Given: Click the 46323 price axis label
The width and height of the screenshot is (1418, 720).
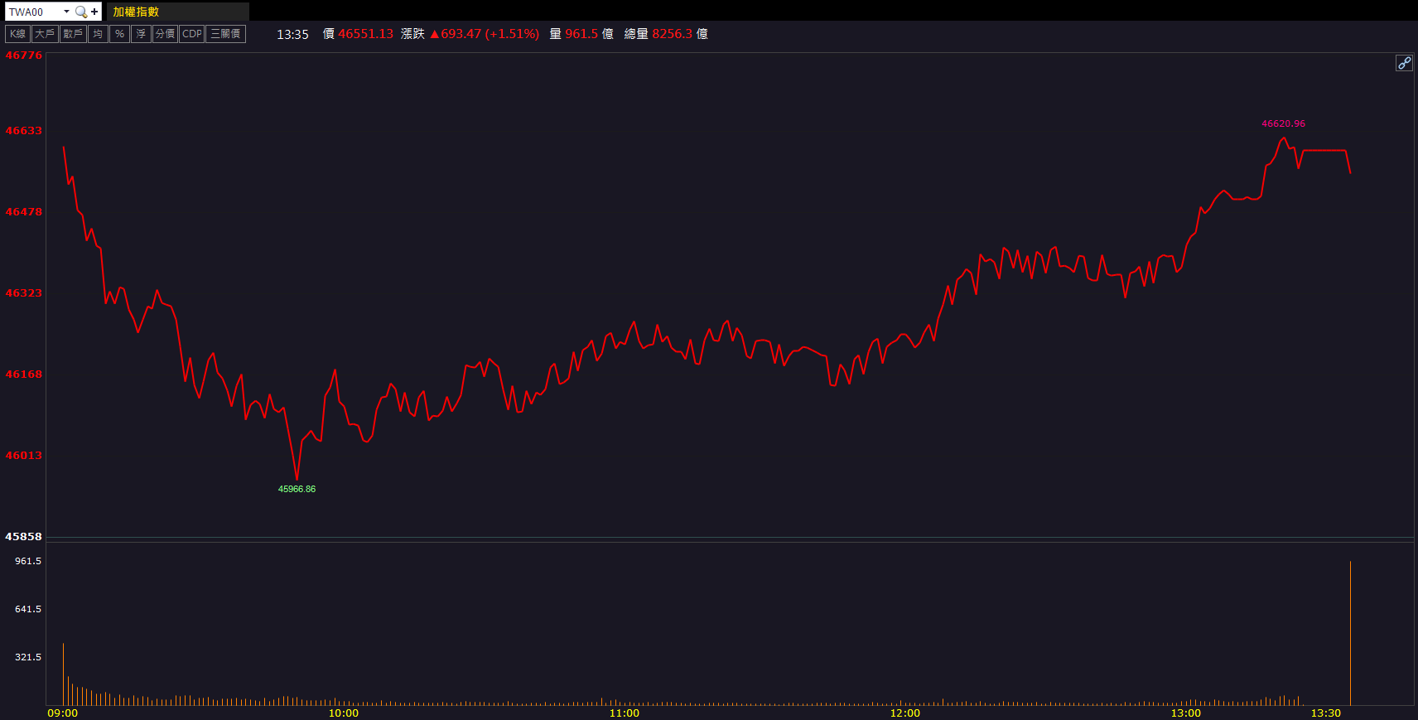Looking at the screenshot, I should [24, 293].
